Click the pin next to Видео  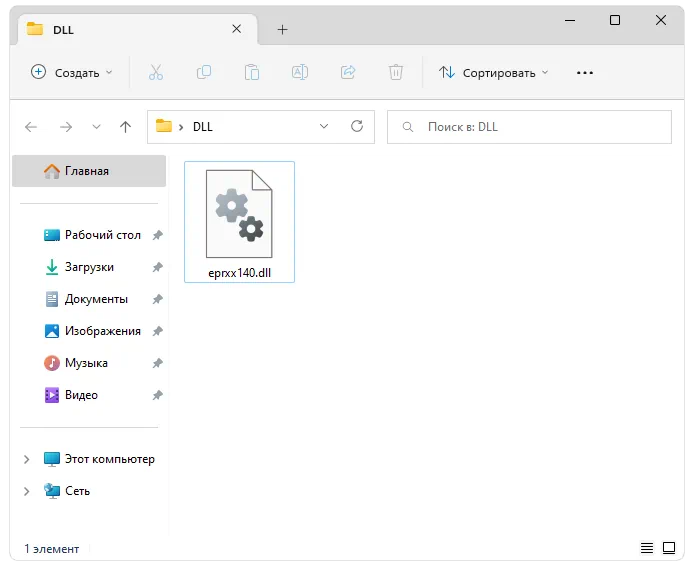pos(157,395)
